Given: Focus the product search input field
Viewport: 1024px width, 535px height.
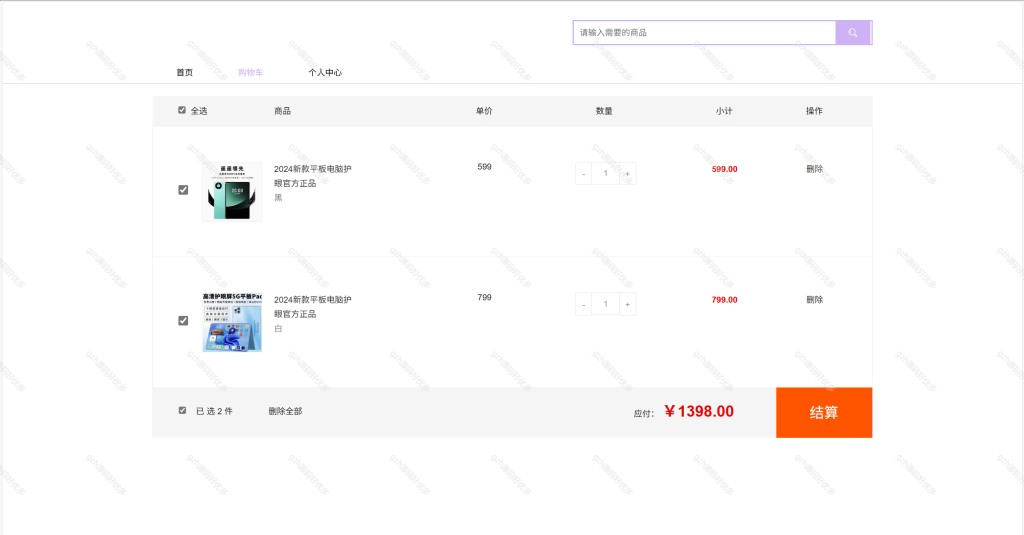Looking at the screenshot, I should (x=705, y=33).
